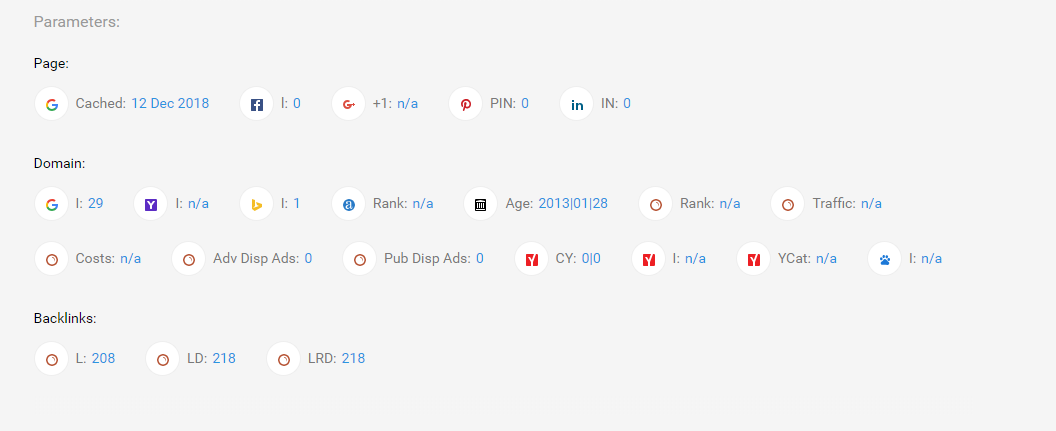Open the LRD value 218 link

[354, 358]
